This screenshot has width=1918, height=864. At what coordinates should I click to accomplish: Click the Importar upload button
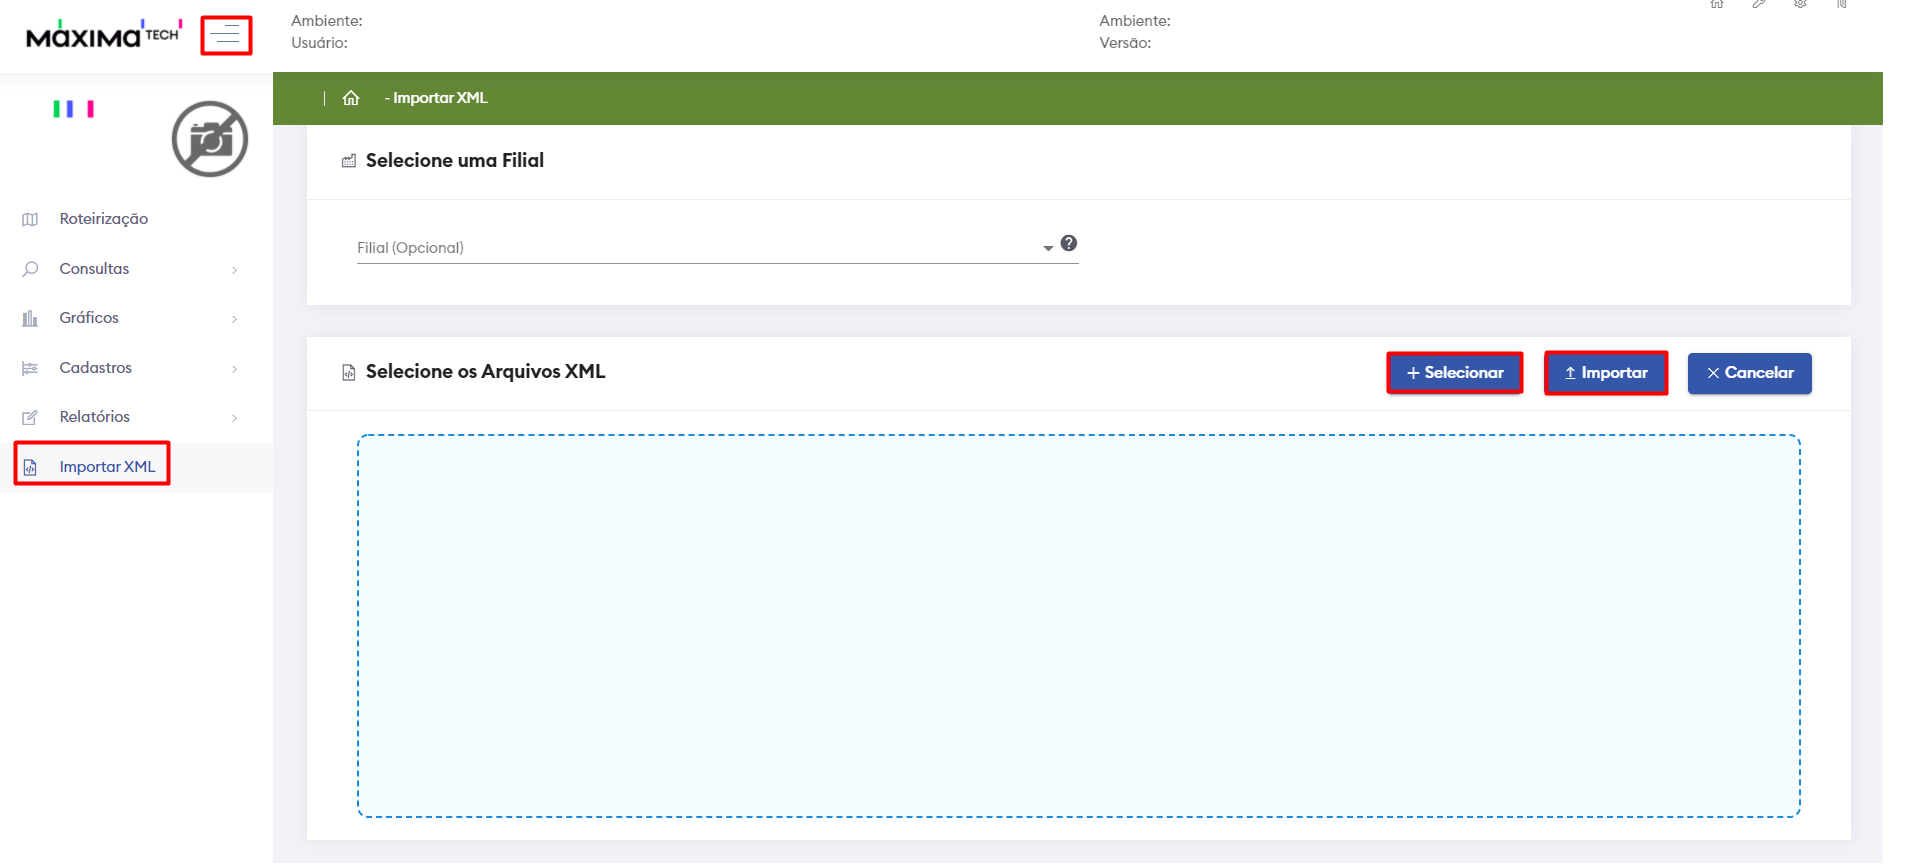1606,373
